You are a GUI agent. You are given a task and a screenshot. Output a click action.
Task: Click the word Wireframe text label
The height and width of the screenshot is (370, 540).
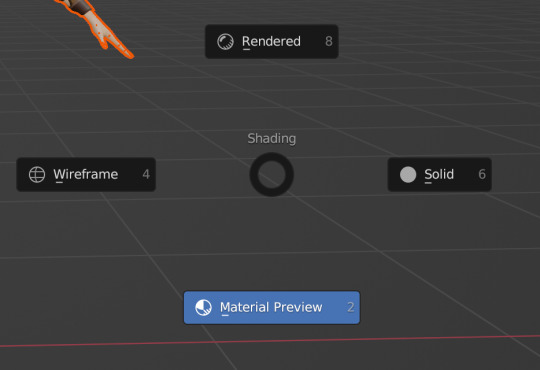[86, 174]
